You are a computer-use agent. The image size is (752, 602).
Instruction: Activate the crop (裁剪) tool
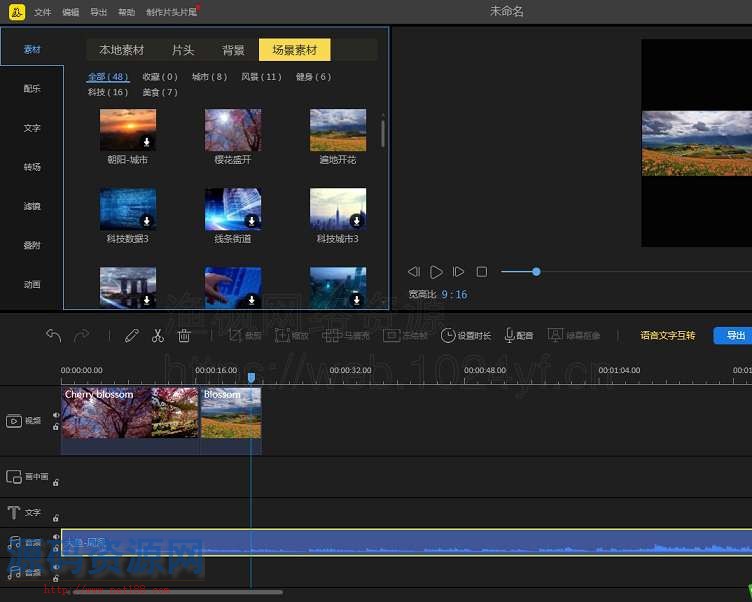click(245, 335)
